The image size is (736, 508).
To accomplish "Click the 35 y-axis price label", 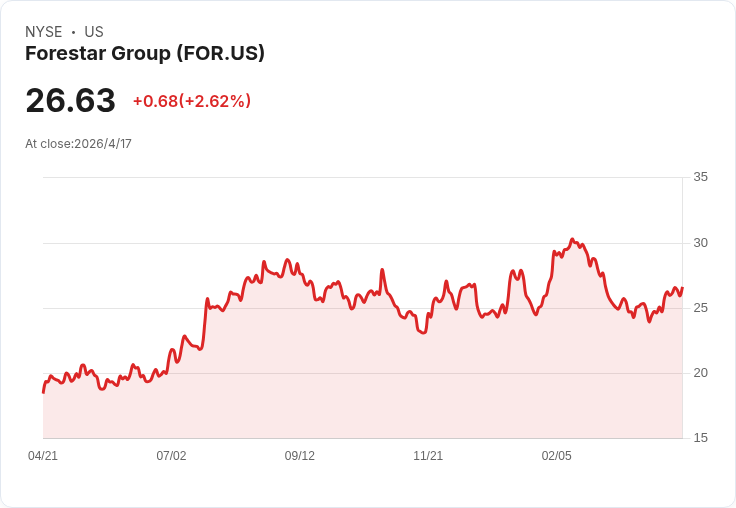I will (x=700, y=177).
